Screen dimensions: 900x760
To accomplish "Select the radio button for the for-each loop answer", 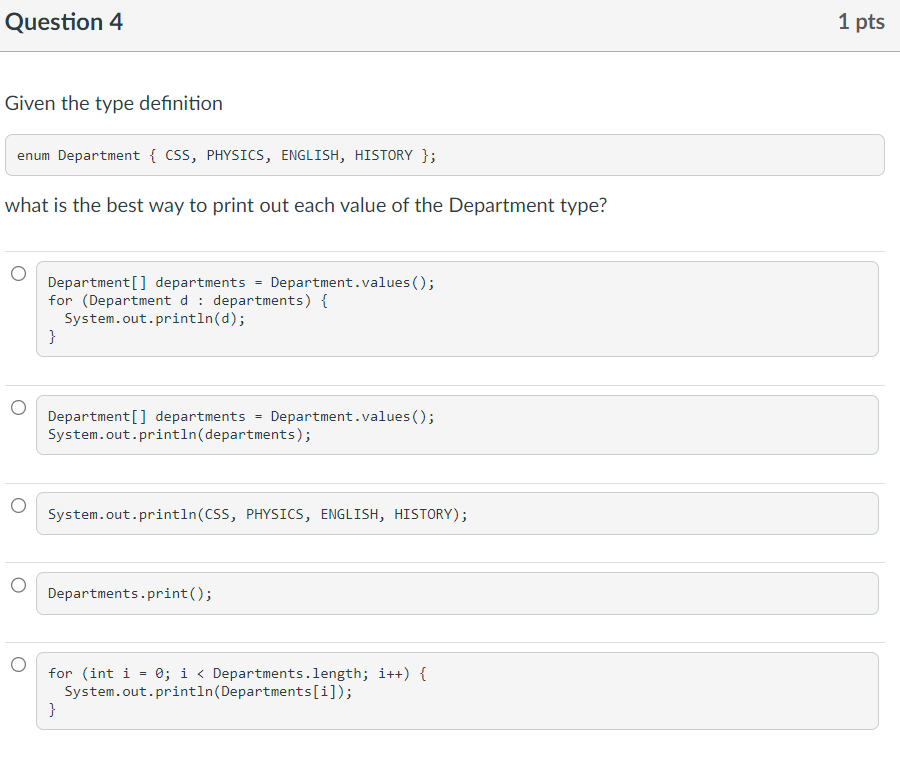I will click(x=18, y=274).
